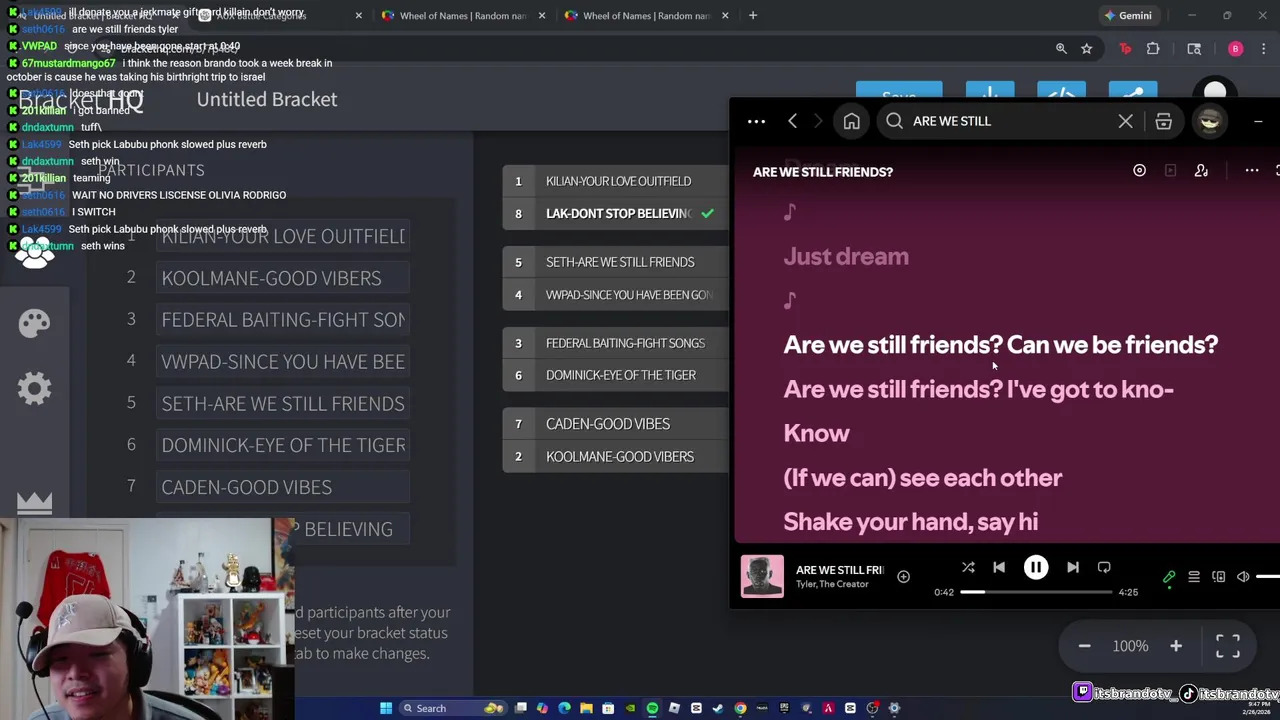The image size is (1280, 720).
Task: Toggle shuffle in Spotify player
Action: point(968,567)
